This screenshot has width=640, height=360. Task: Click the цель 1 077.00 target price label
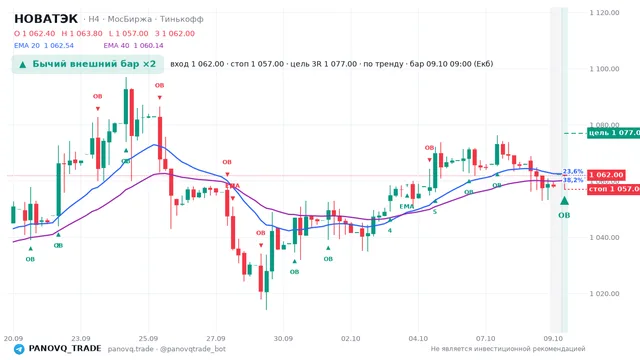[613, 133]
